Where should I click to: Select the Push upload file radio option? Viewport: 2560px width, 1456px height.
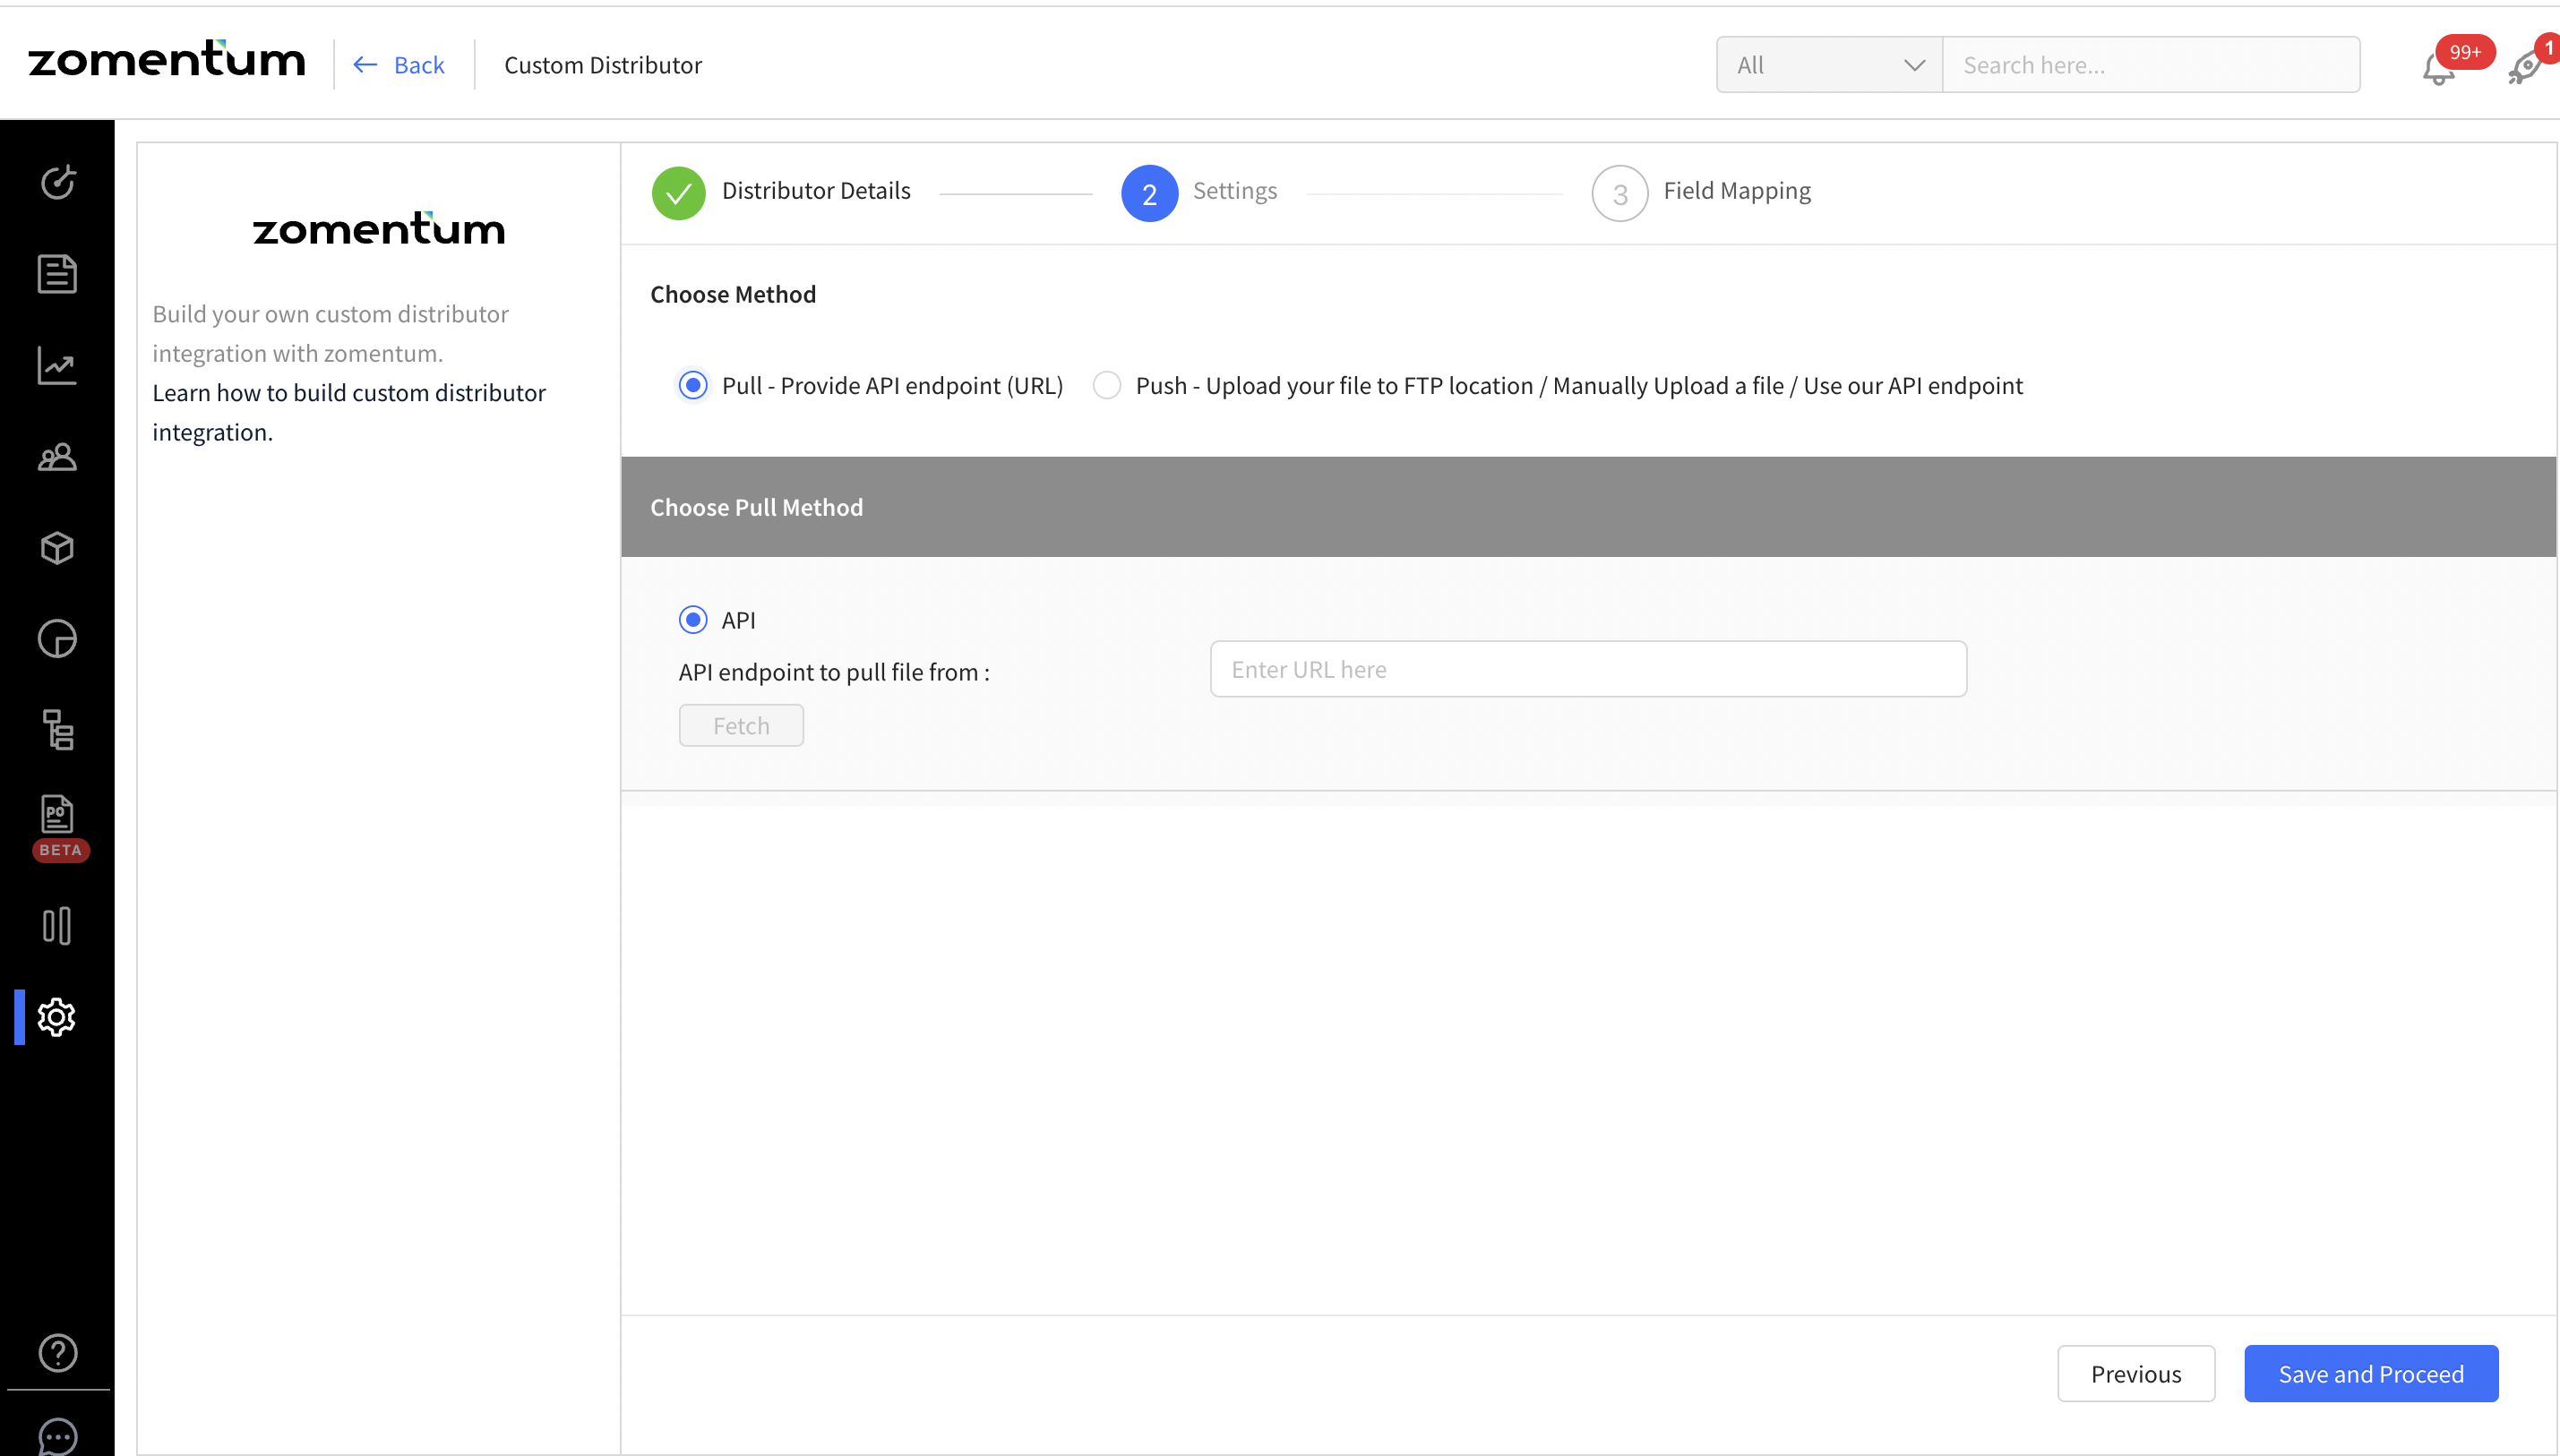point(1107,386)
